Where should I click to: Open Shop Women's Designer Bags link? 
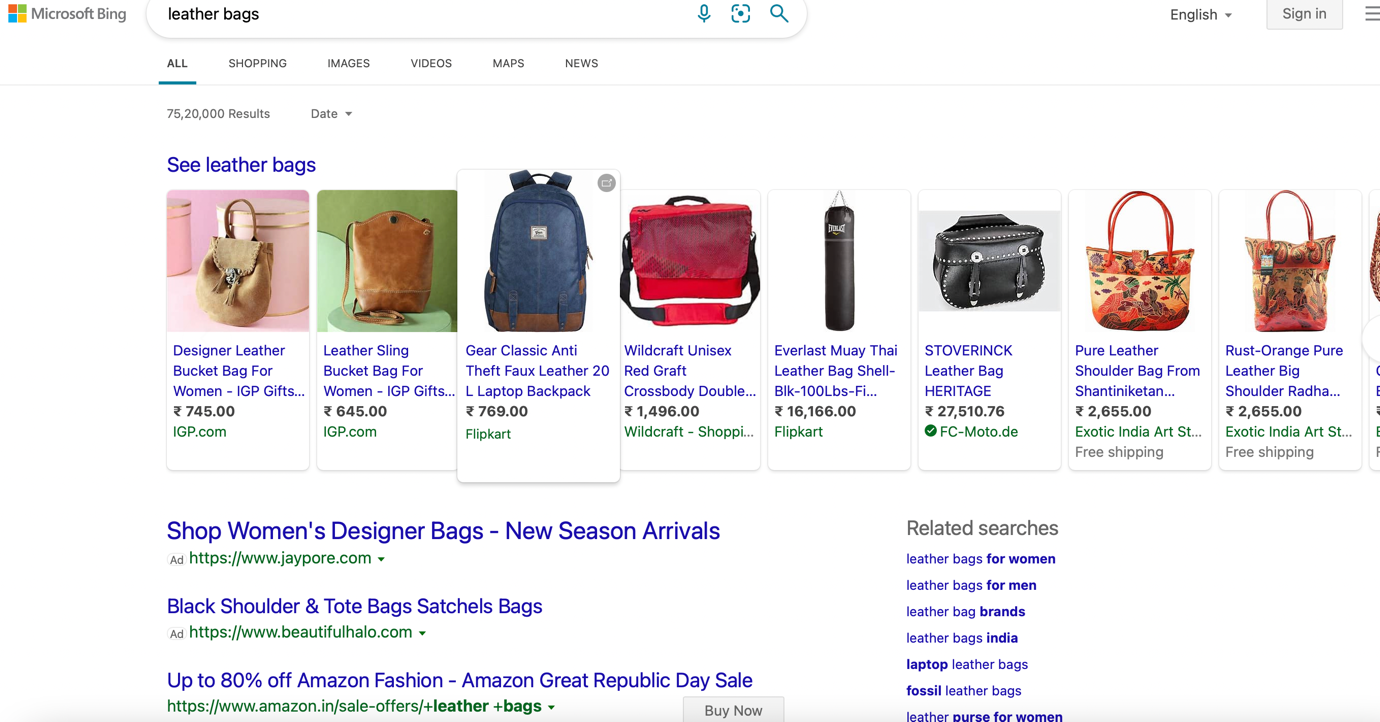click(443, 531)
